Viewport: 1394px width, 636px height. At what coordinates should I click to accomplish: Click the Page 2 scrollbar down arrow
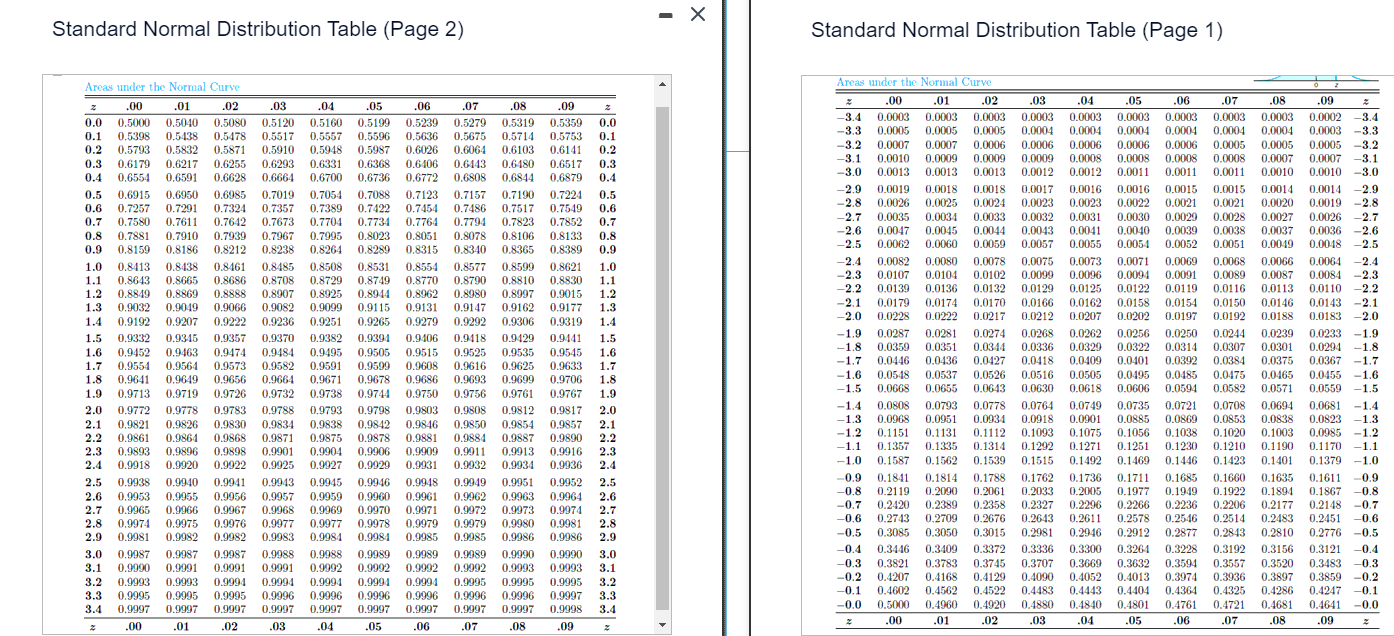[x=661, y=627]
